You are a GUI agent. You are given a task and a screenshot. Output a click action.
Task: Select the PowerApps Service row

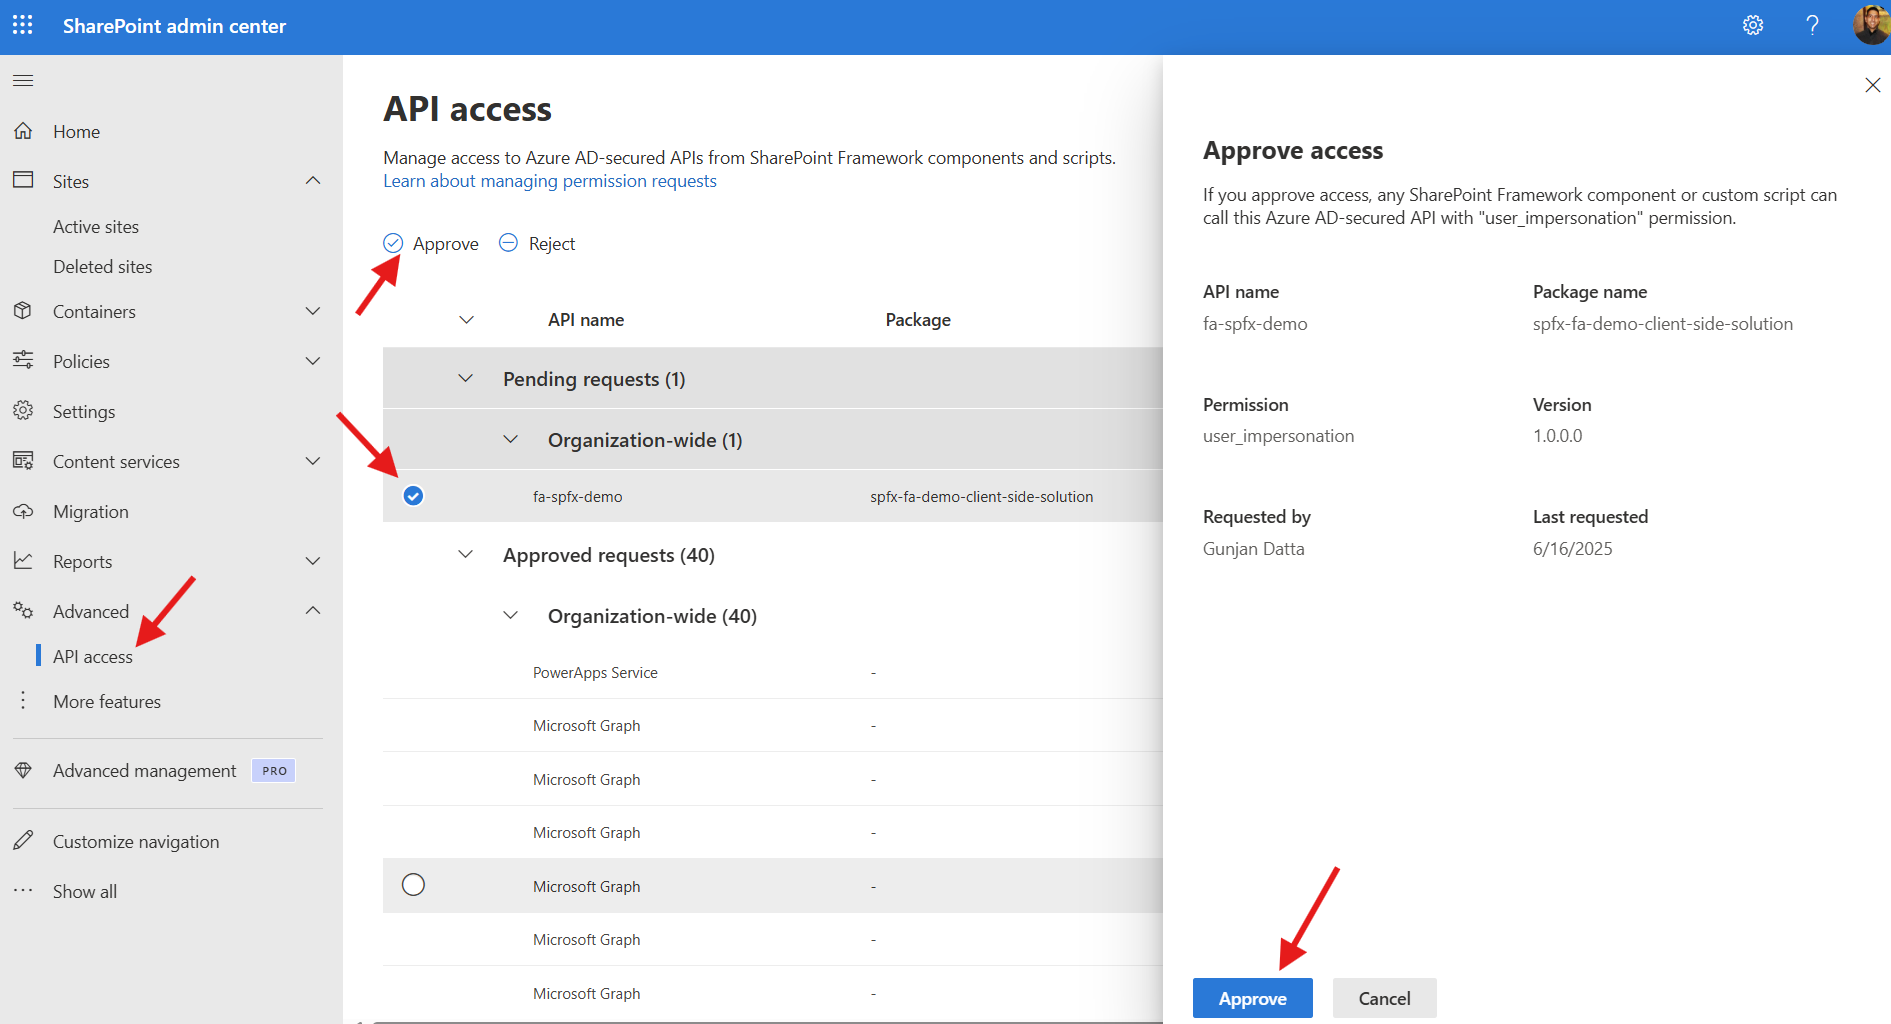[772, 673]
